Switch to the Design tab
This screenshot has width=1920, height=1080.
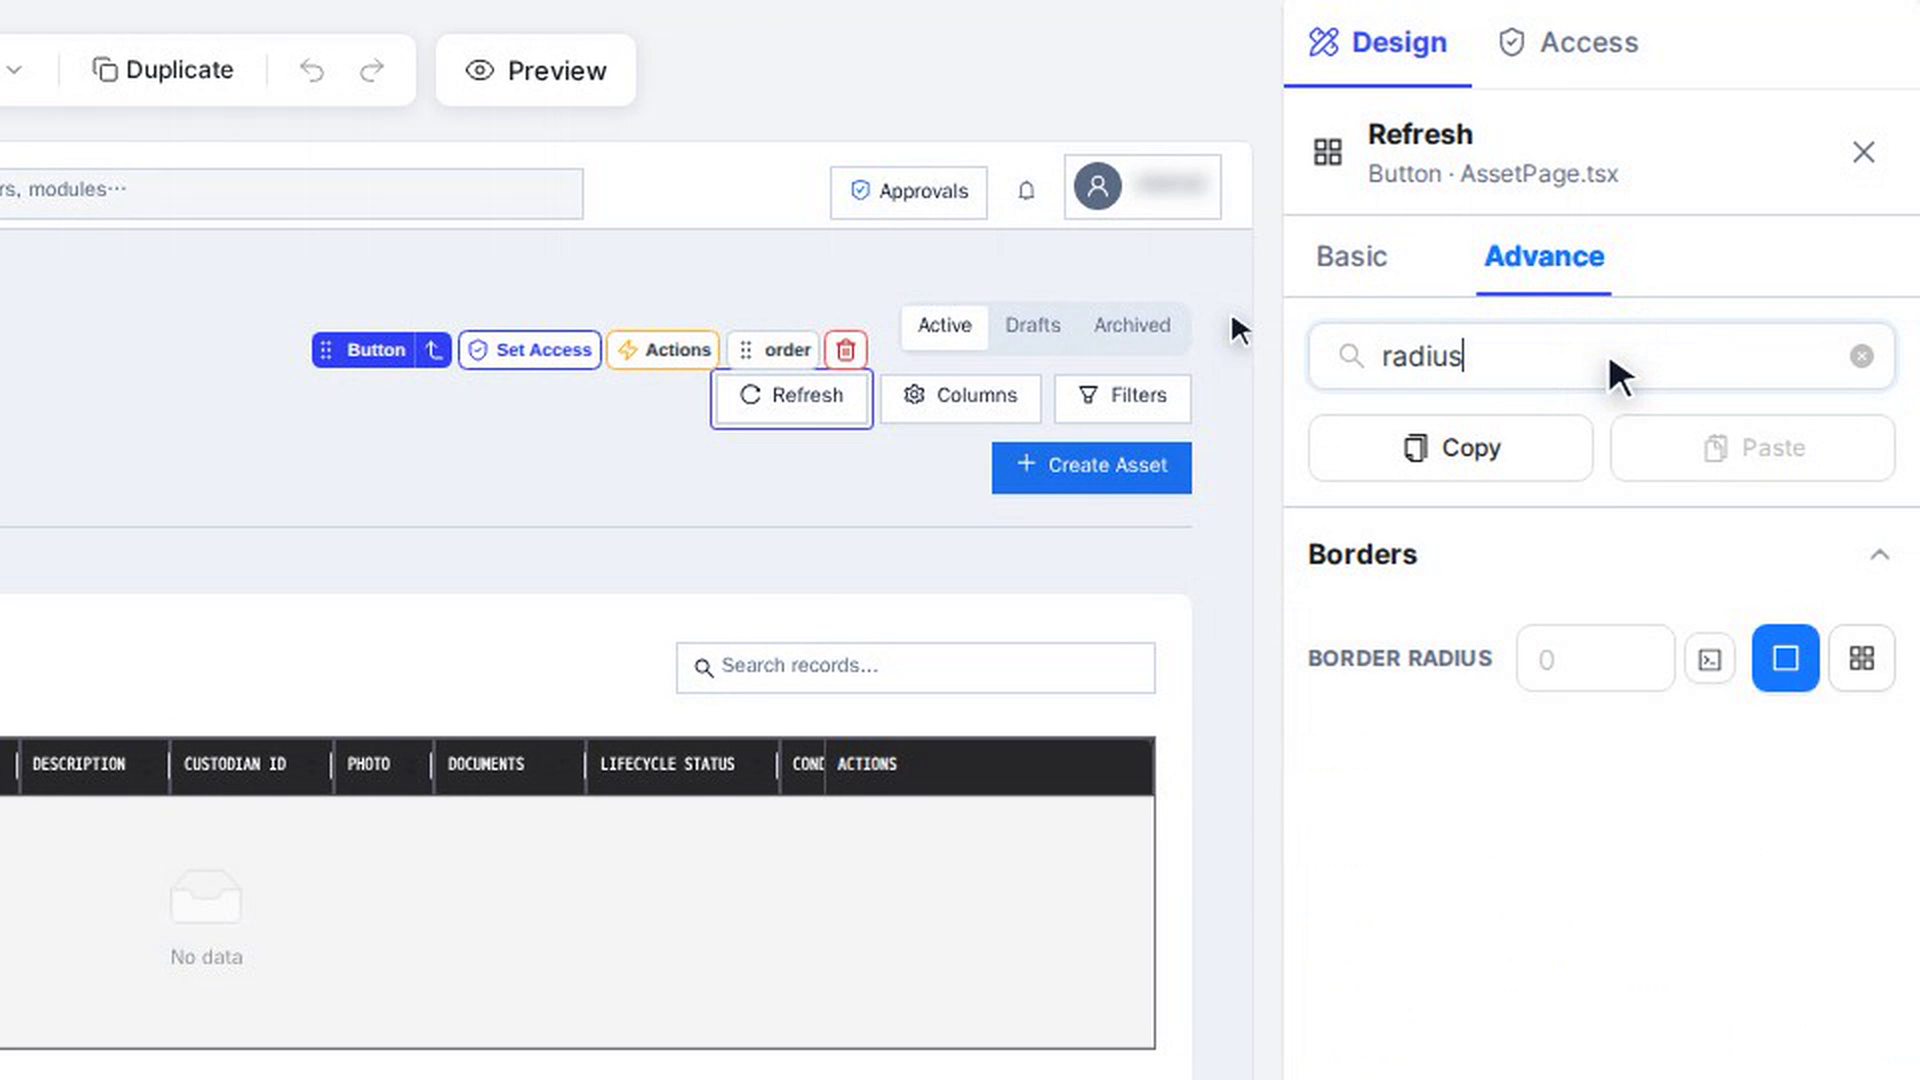click(1378, 43)
